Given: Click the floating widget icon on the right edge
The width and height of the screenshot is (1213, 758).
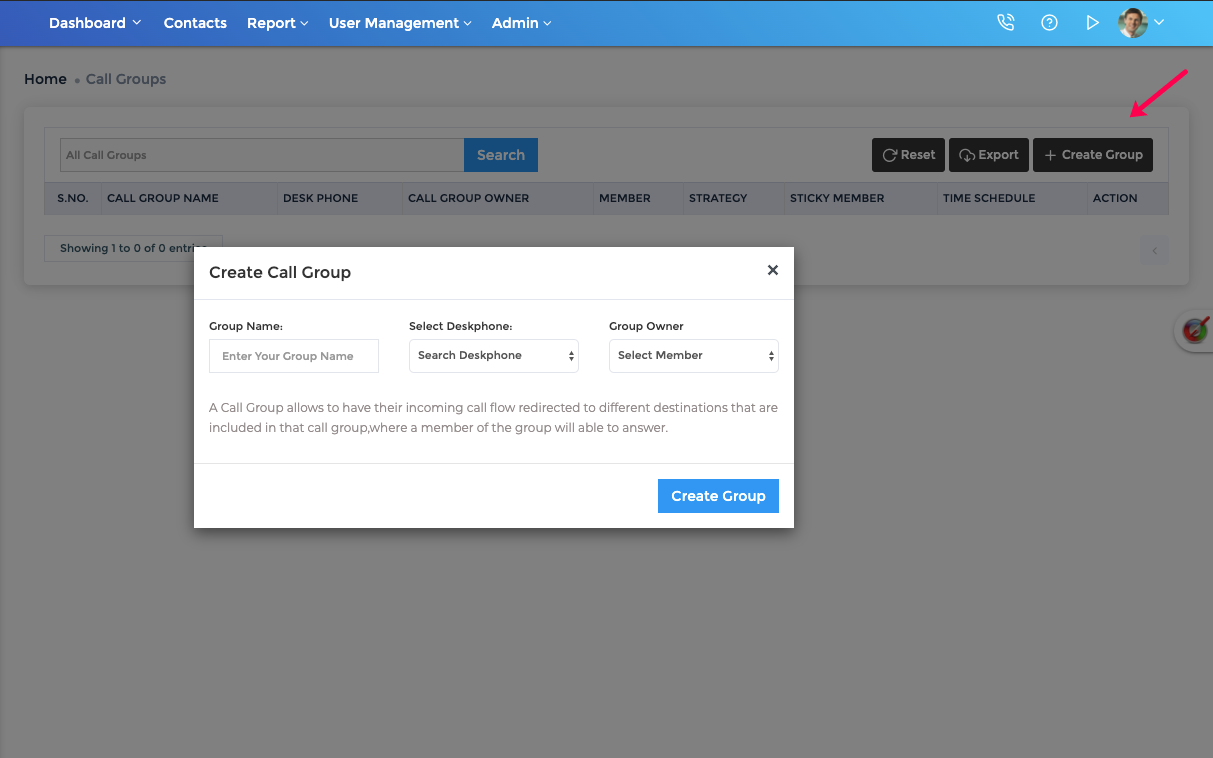Looking at the screenshot, I should click(1196, 330).
